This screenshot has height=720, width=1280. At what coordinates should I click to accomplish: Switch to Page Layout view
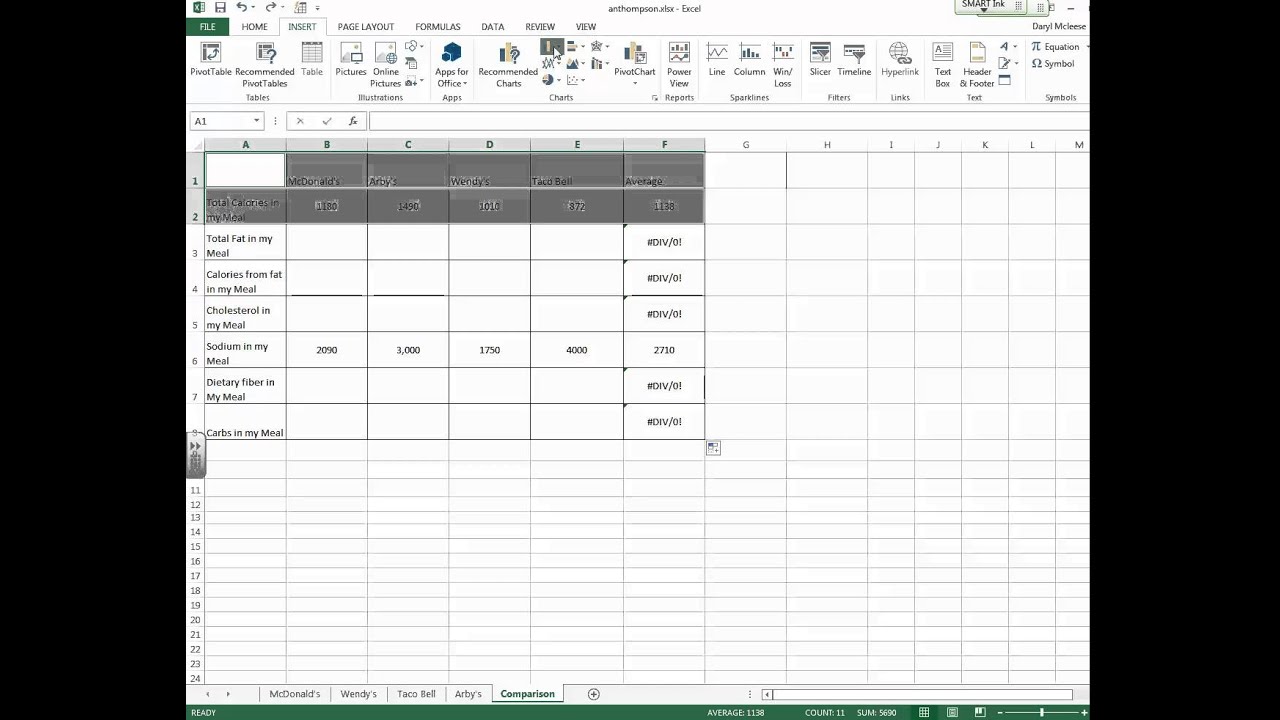(952, 712)
